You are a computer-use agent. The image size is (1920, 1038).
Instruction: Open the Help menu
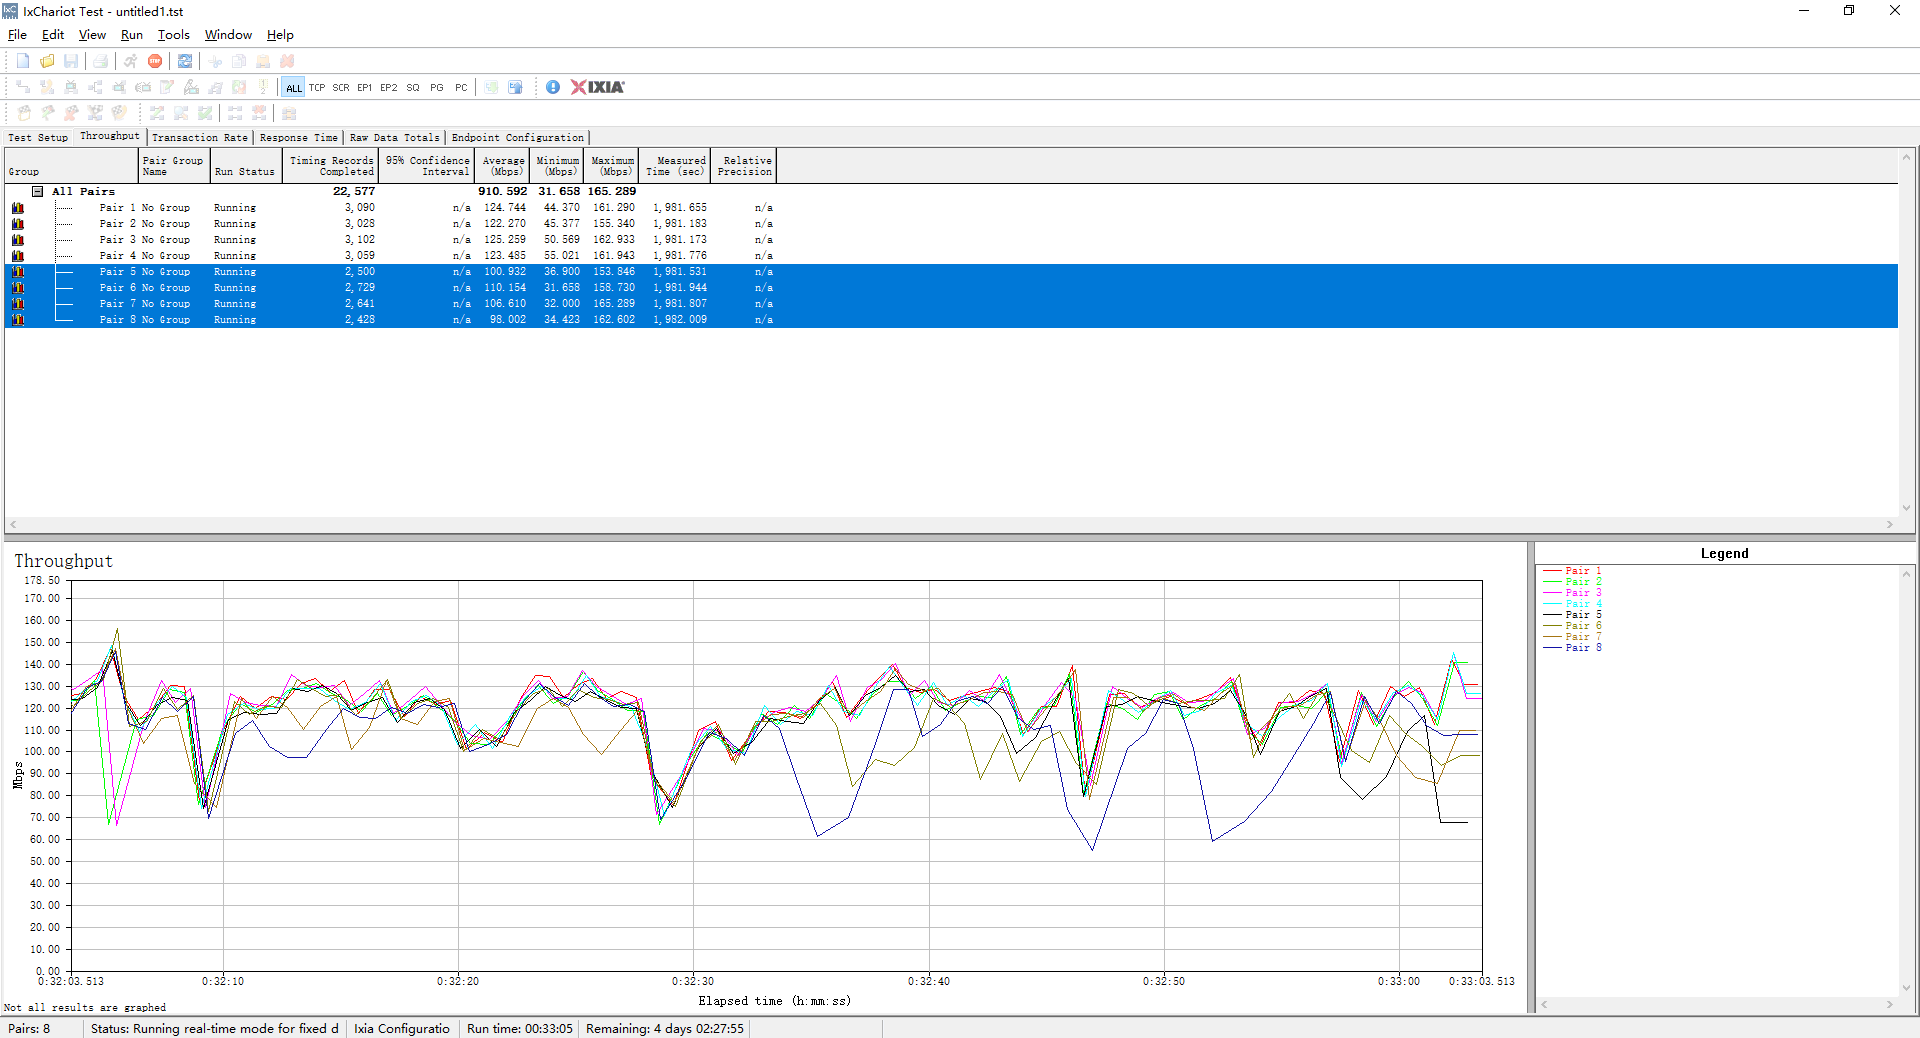click(280, 35)
